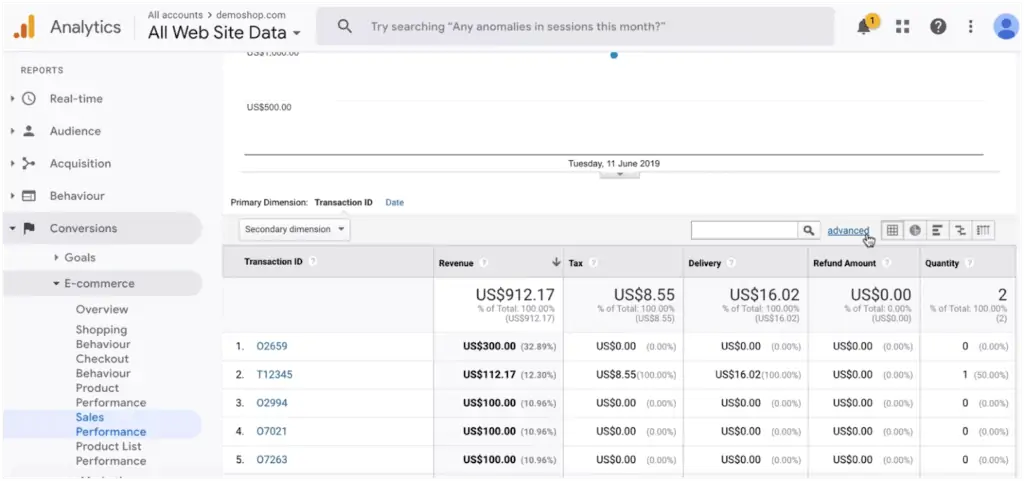This screenshot has height=481, width=1024.
Task: Click the Audience person icon
Action: click(29, 131)
